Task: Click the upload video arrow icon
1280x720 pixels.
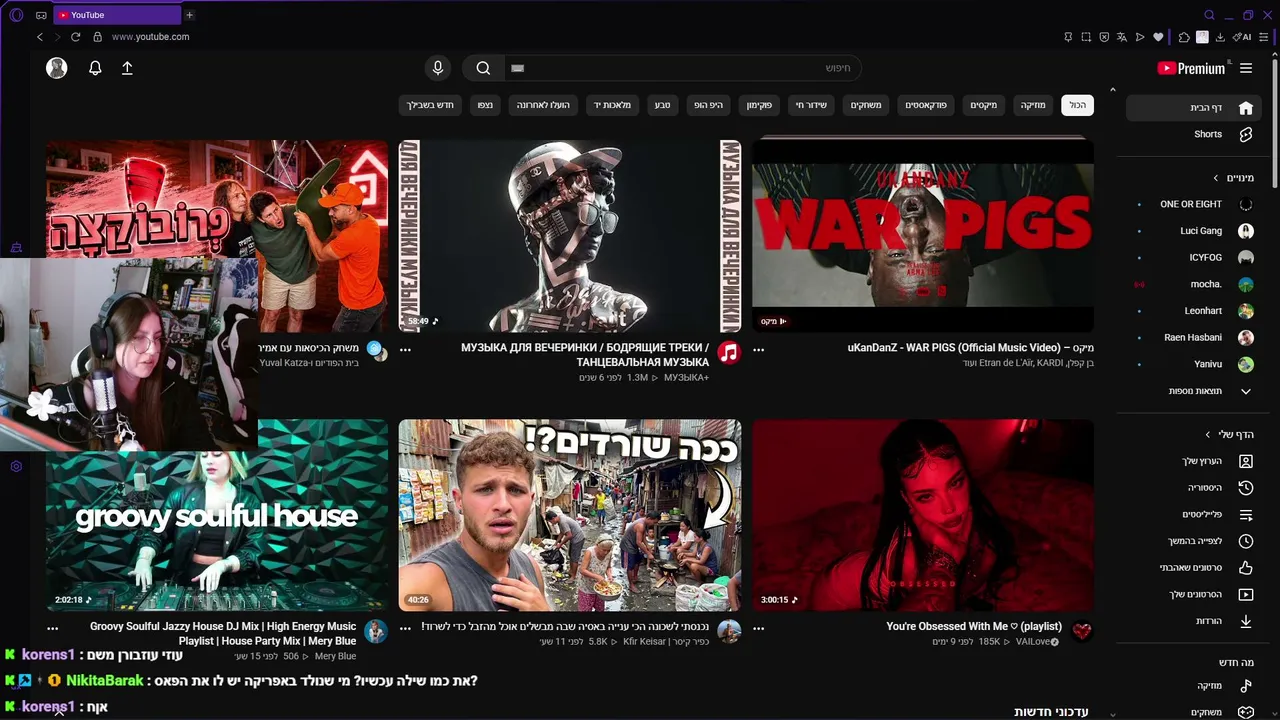Action: [127, 68]
